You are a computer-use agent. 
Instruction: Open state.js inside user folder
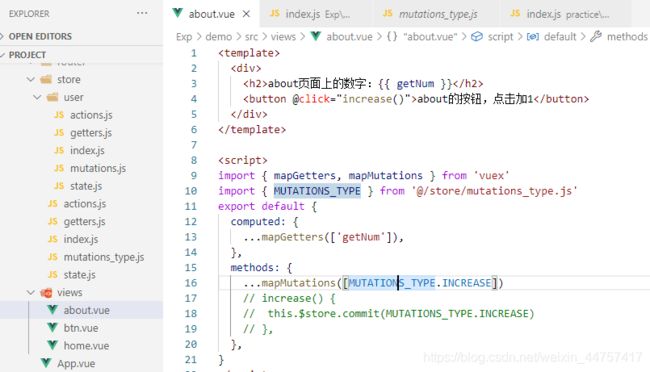[x=86, y=186]
